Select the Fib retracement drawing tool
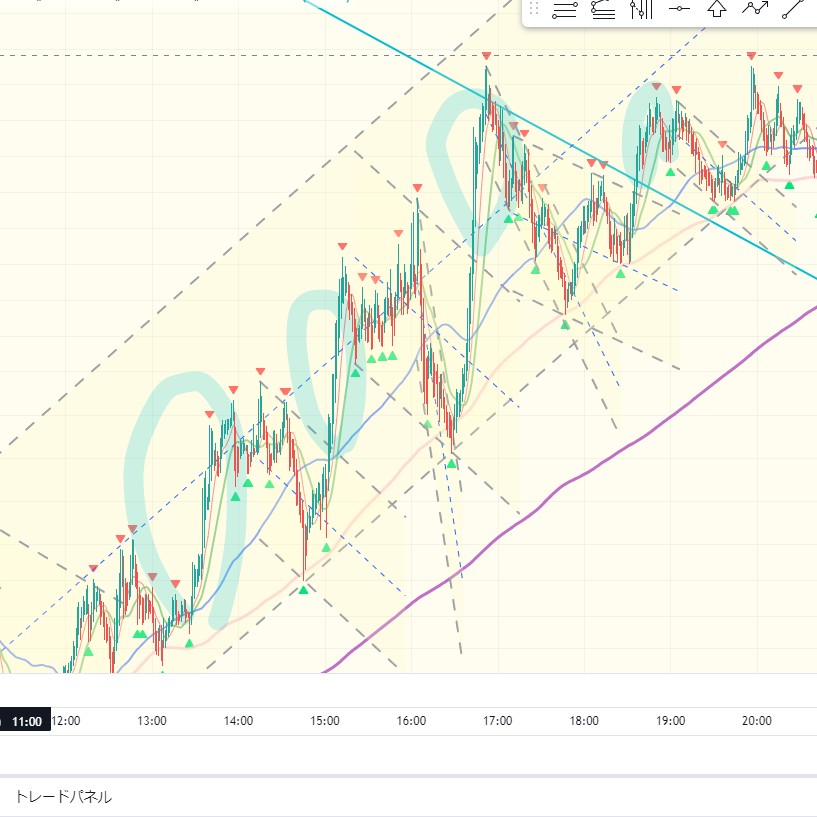 (565, 10)
